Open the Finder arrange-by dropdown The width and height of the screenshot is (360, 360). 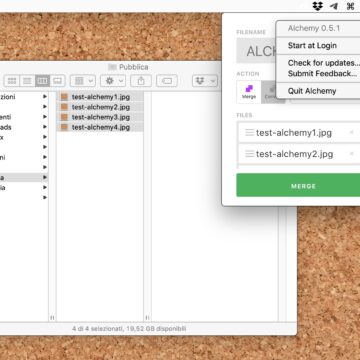(83, 81)
